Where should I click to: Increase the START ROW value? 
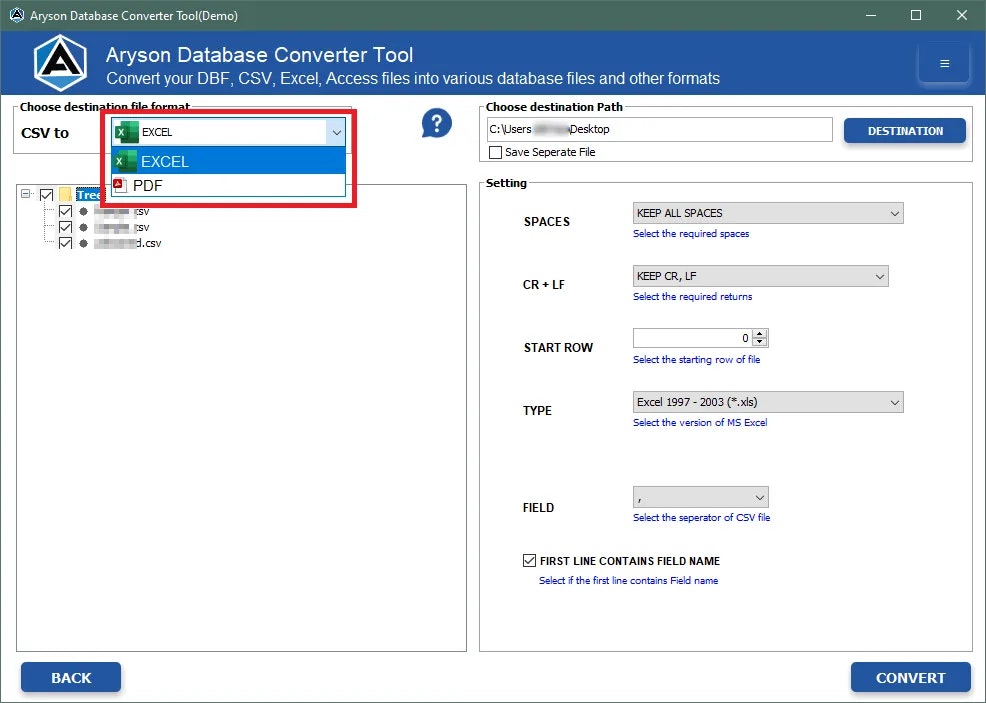760,334
